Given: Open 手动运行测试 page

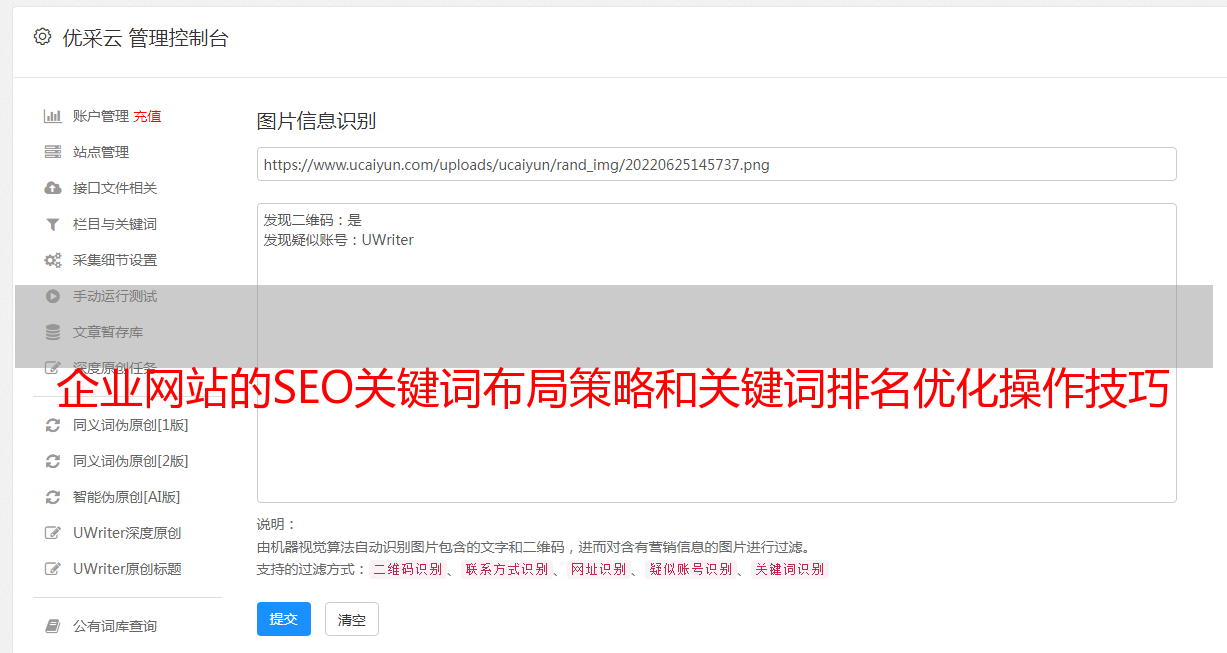Looking at the screenshot, I should [x=115, y=296].
